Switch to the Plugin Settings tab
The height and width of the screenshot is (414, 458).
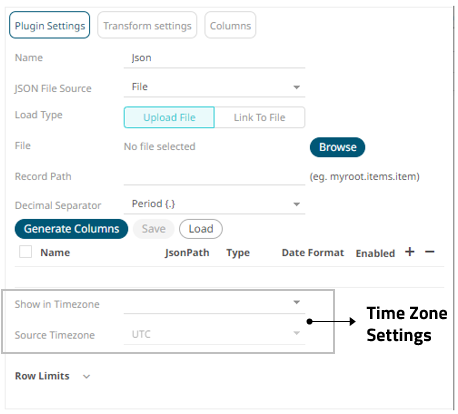[50, 25]
